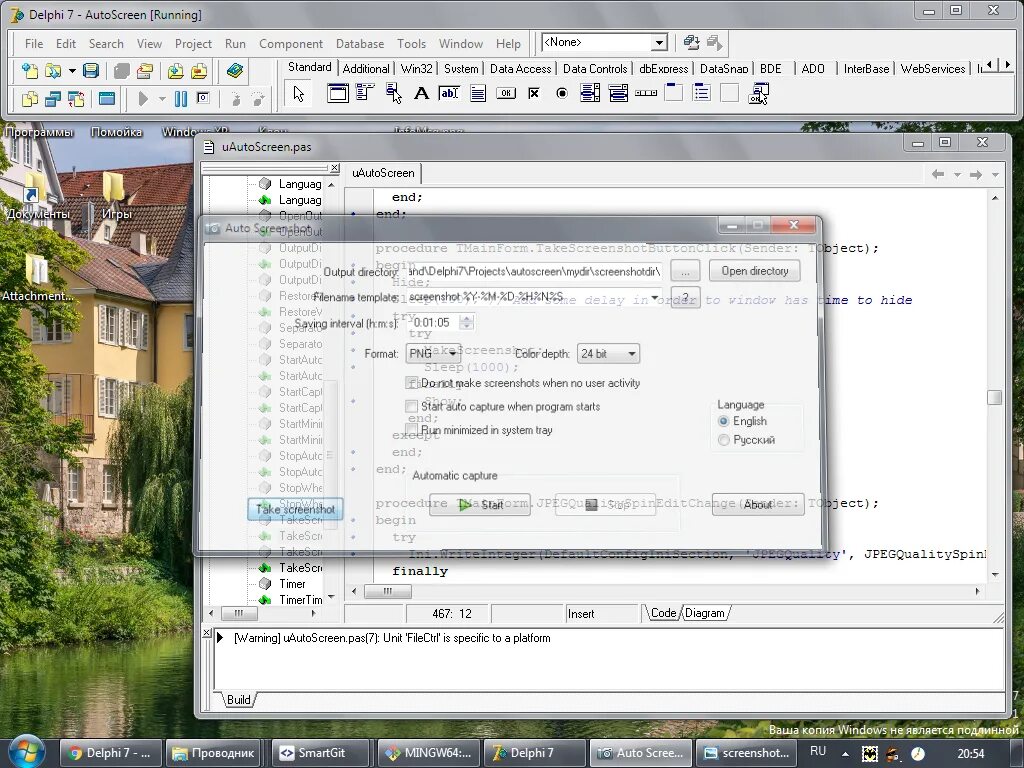Click Toggle Form/Unit toolbar icon

click(x=76, y=99)
